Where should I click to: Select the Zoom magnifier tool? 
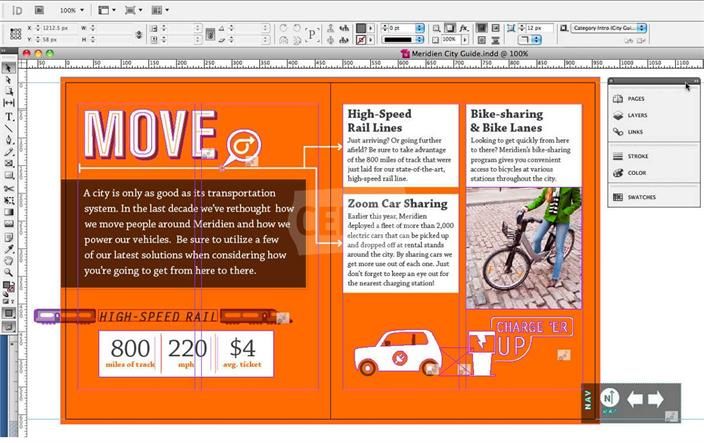tap(9, 271)
